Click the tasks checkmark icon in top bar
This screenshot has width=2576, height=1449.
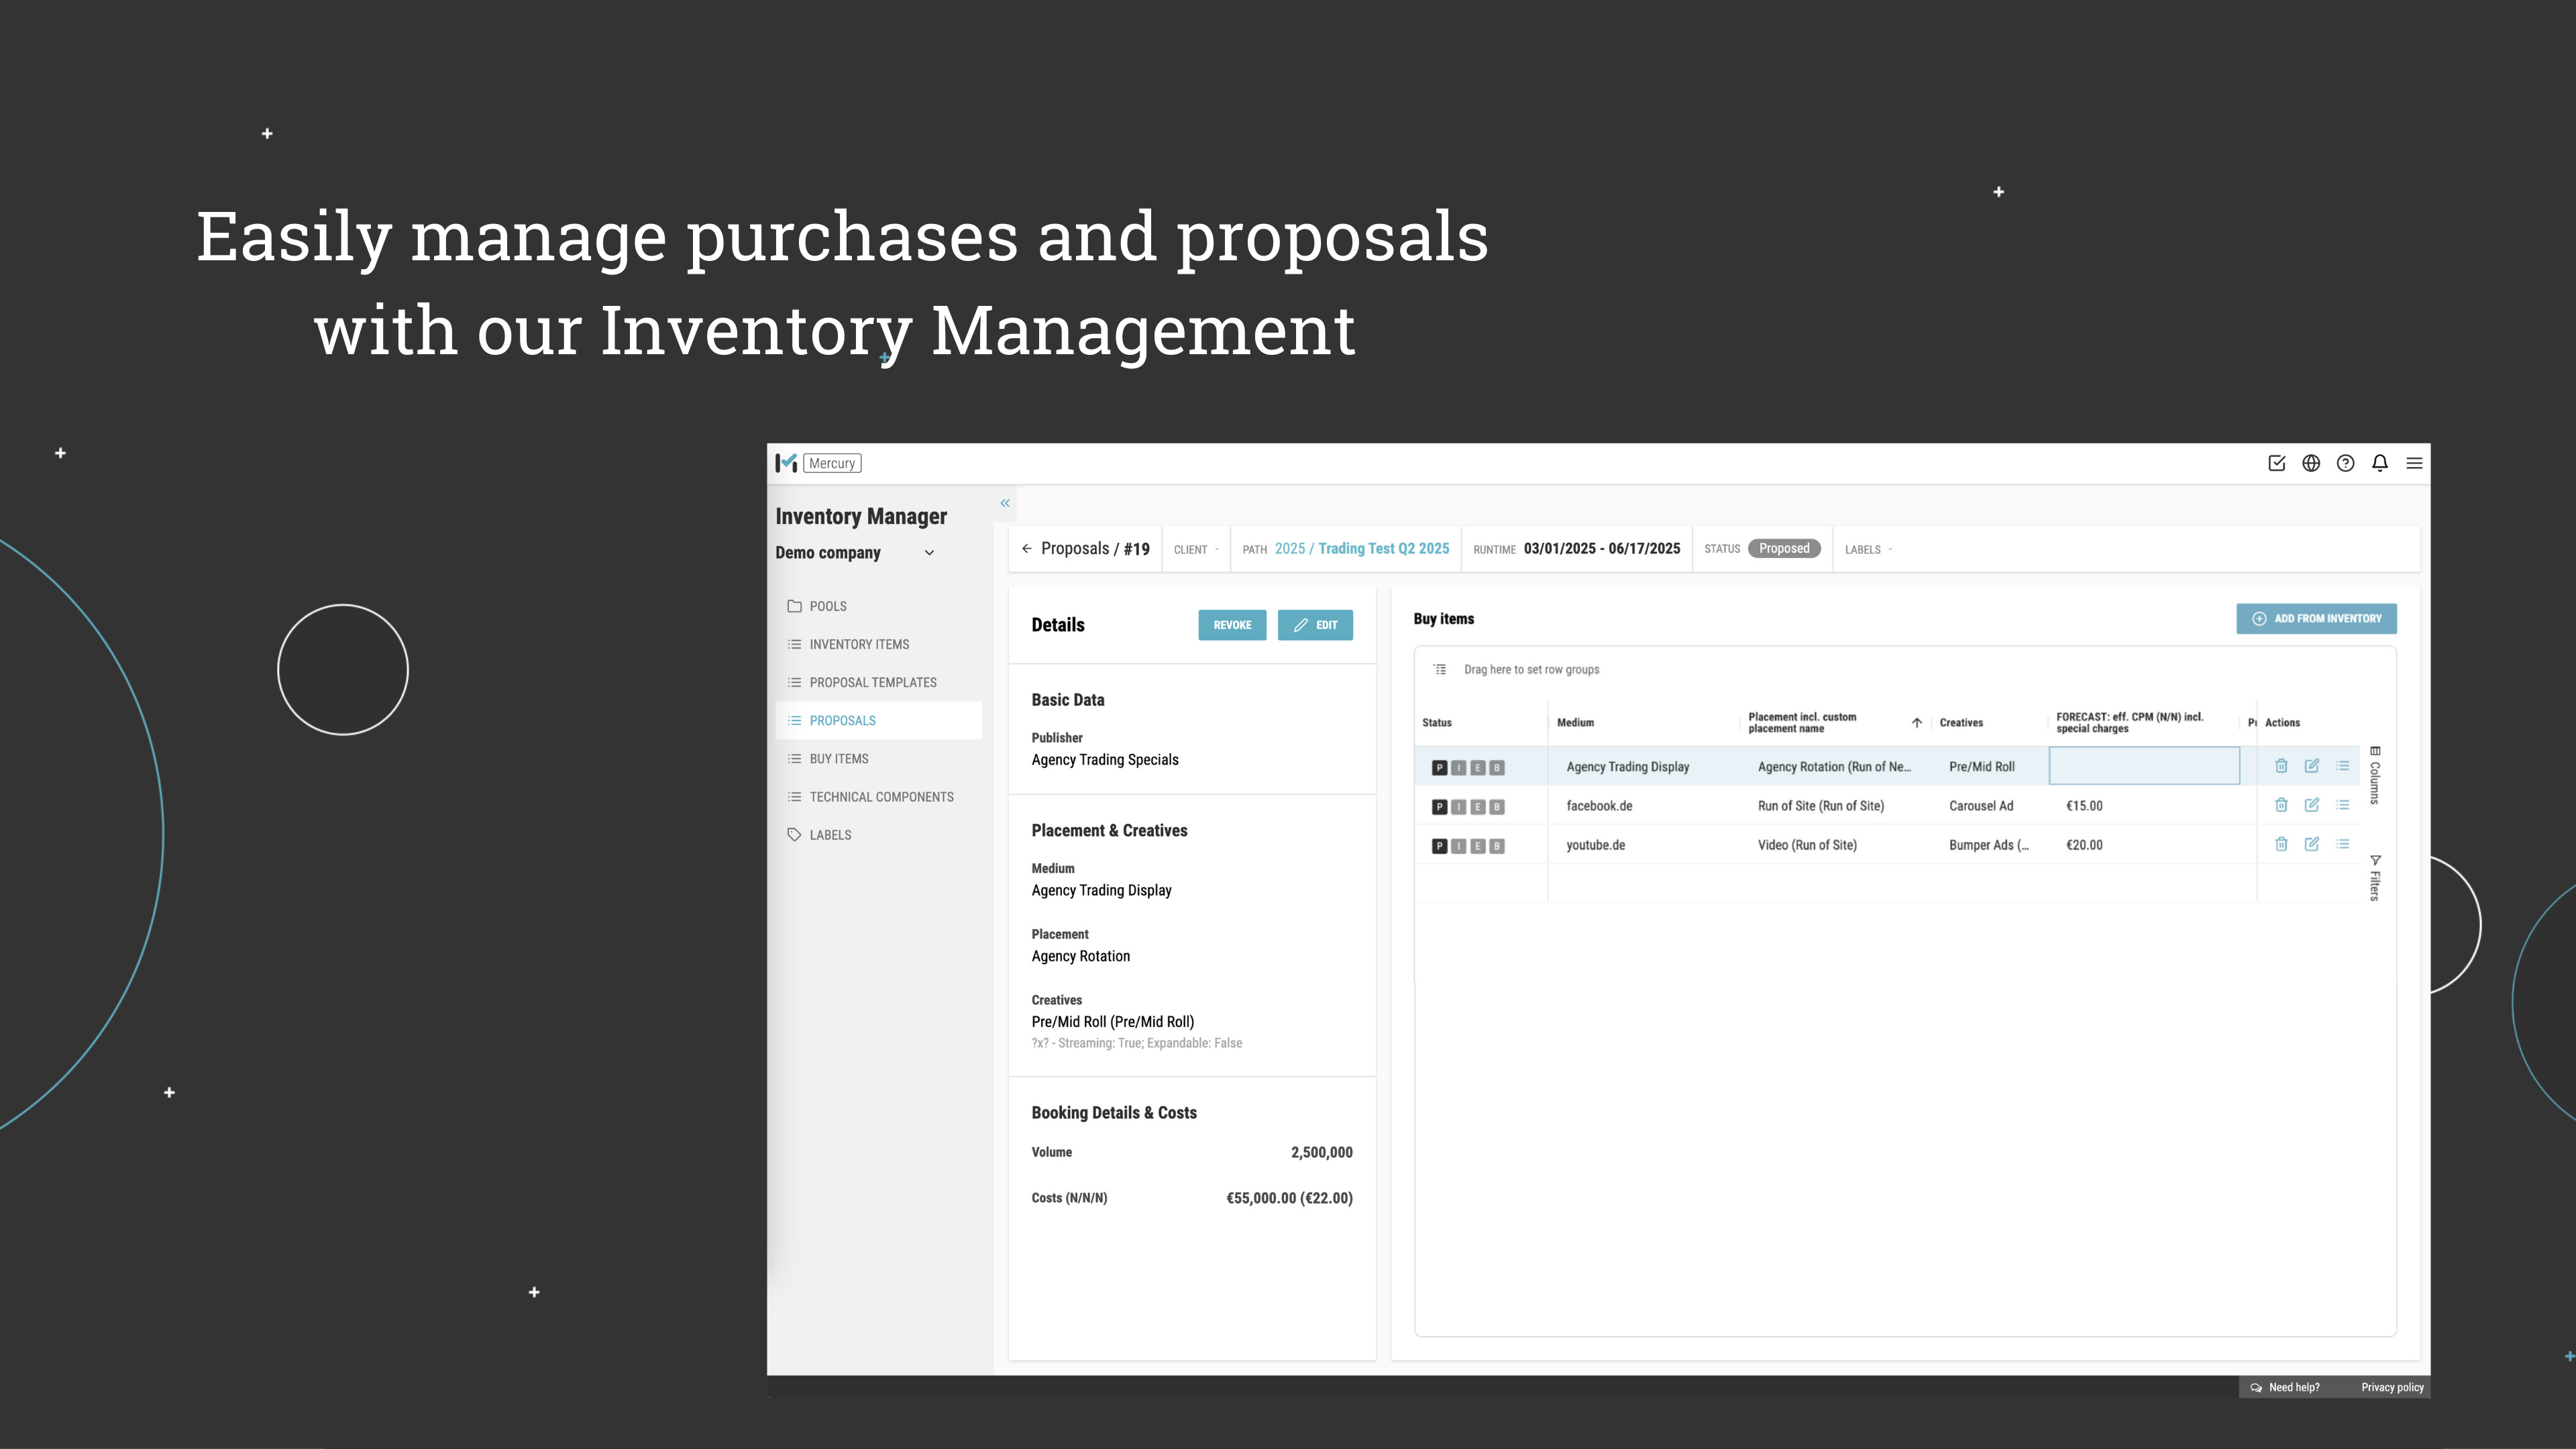pyautogui.click(x=2277, y=463)
